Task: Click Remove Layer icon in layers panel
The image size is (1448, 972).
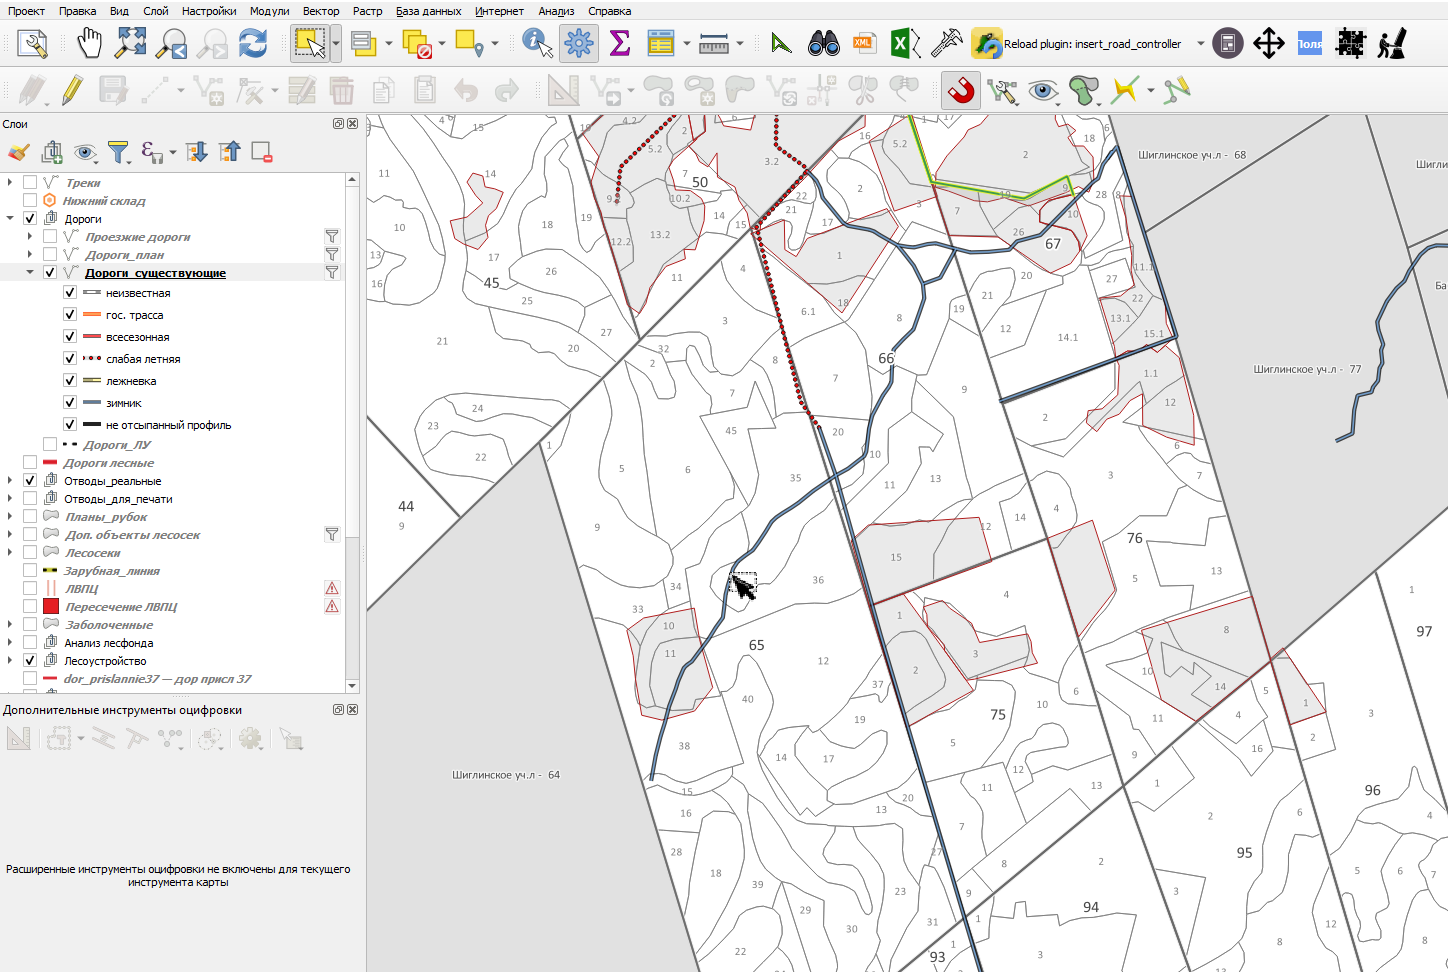Action: (262, 152)
